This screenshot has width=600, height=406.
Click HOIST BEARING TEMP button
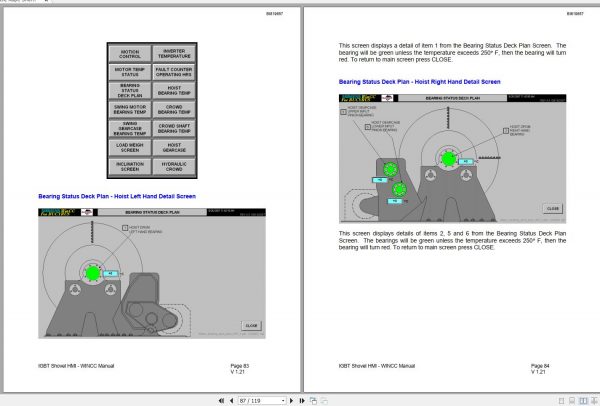(x=174, y=91)
